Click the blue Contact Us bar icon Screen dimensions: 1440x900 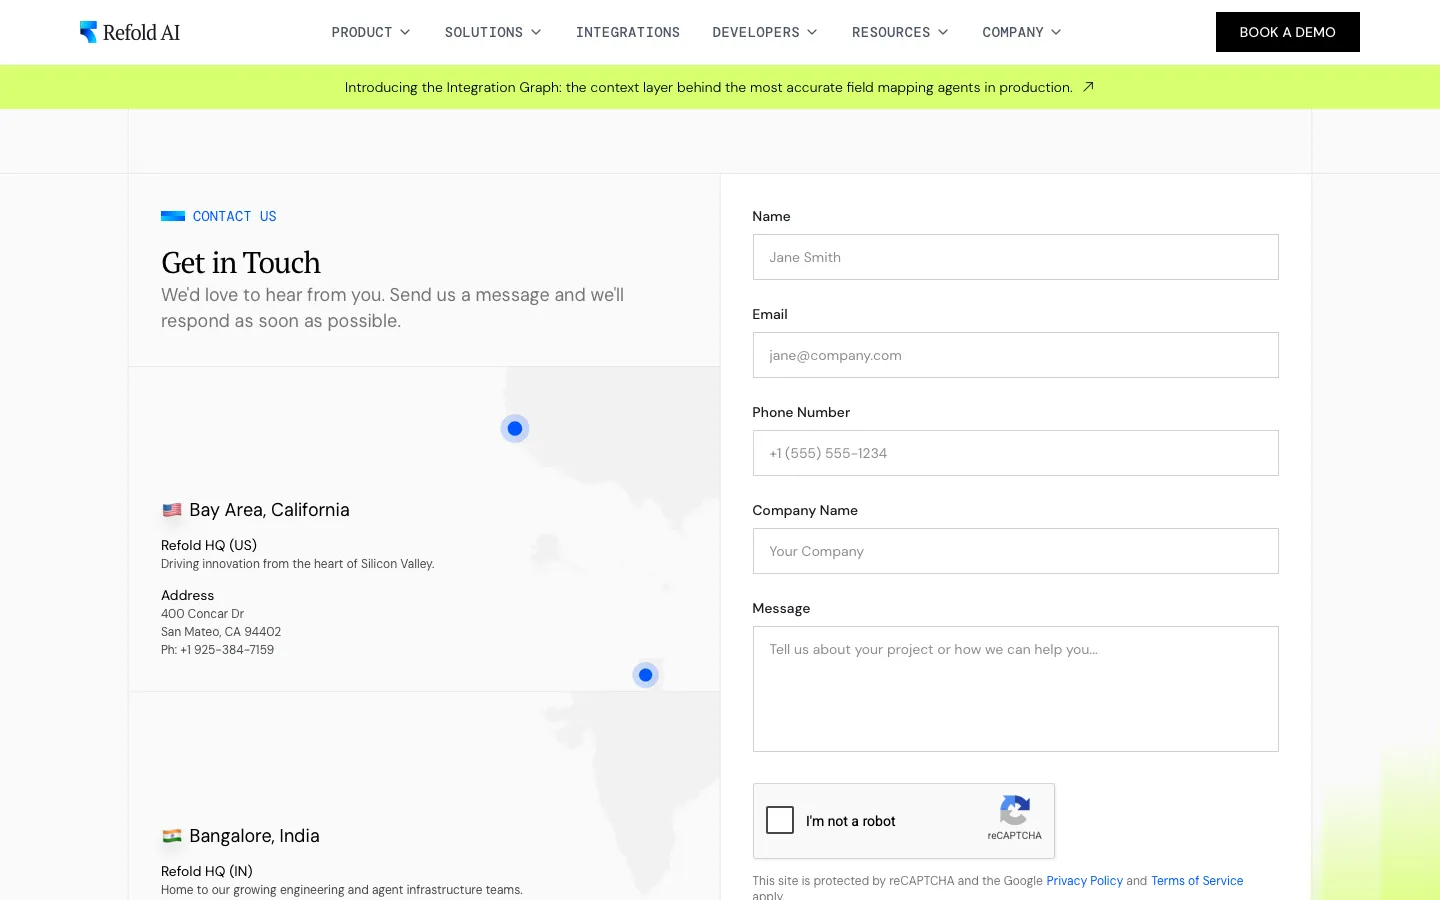173,216
